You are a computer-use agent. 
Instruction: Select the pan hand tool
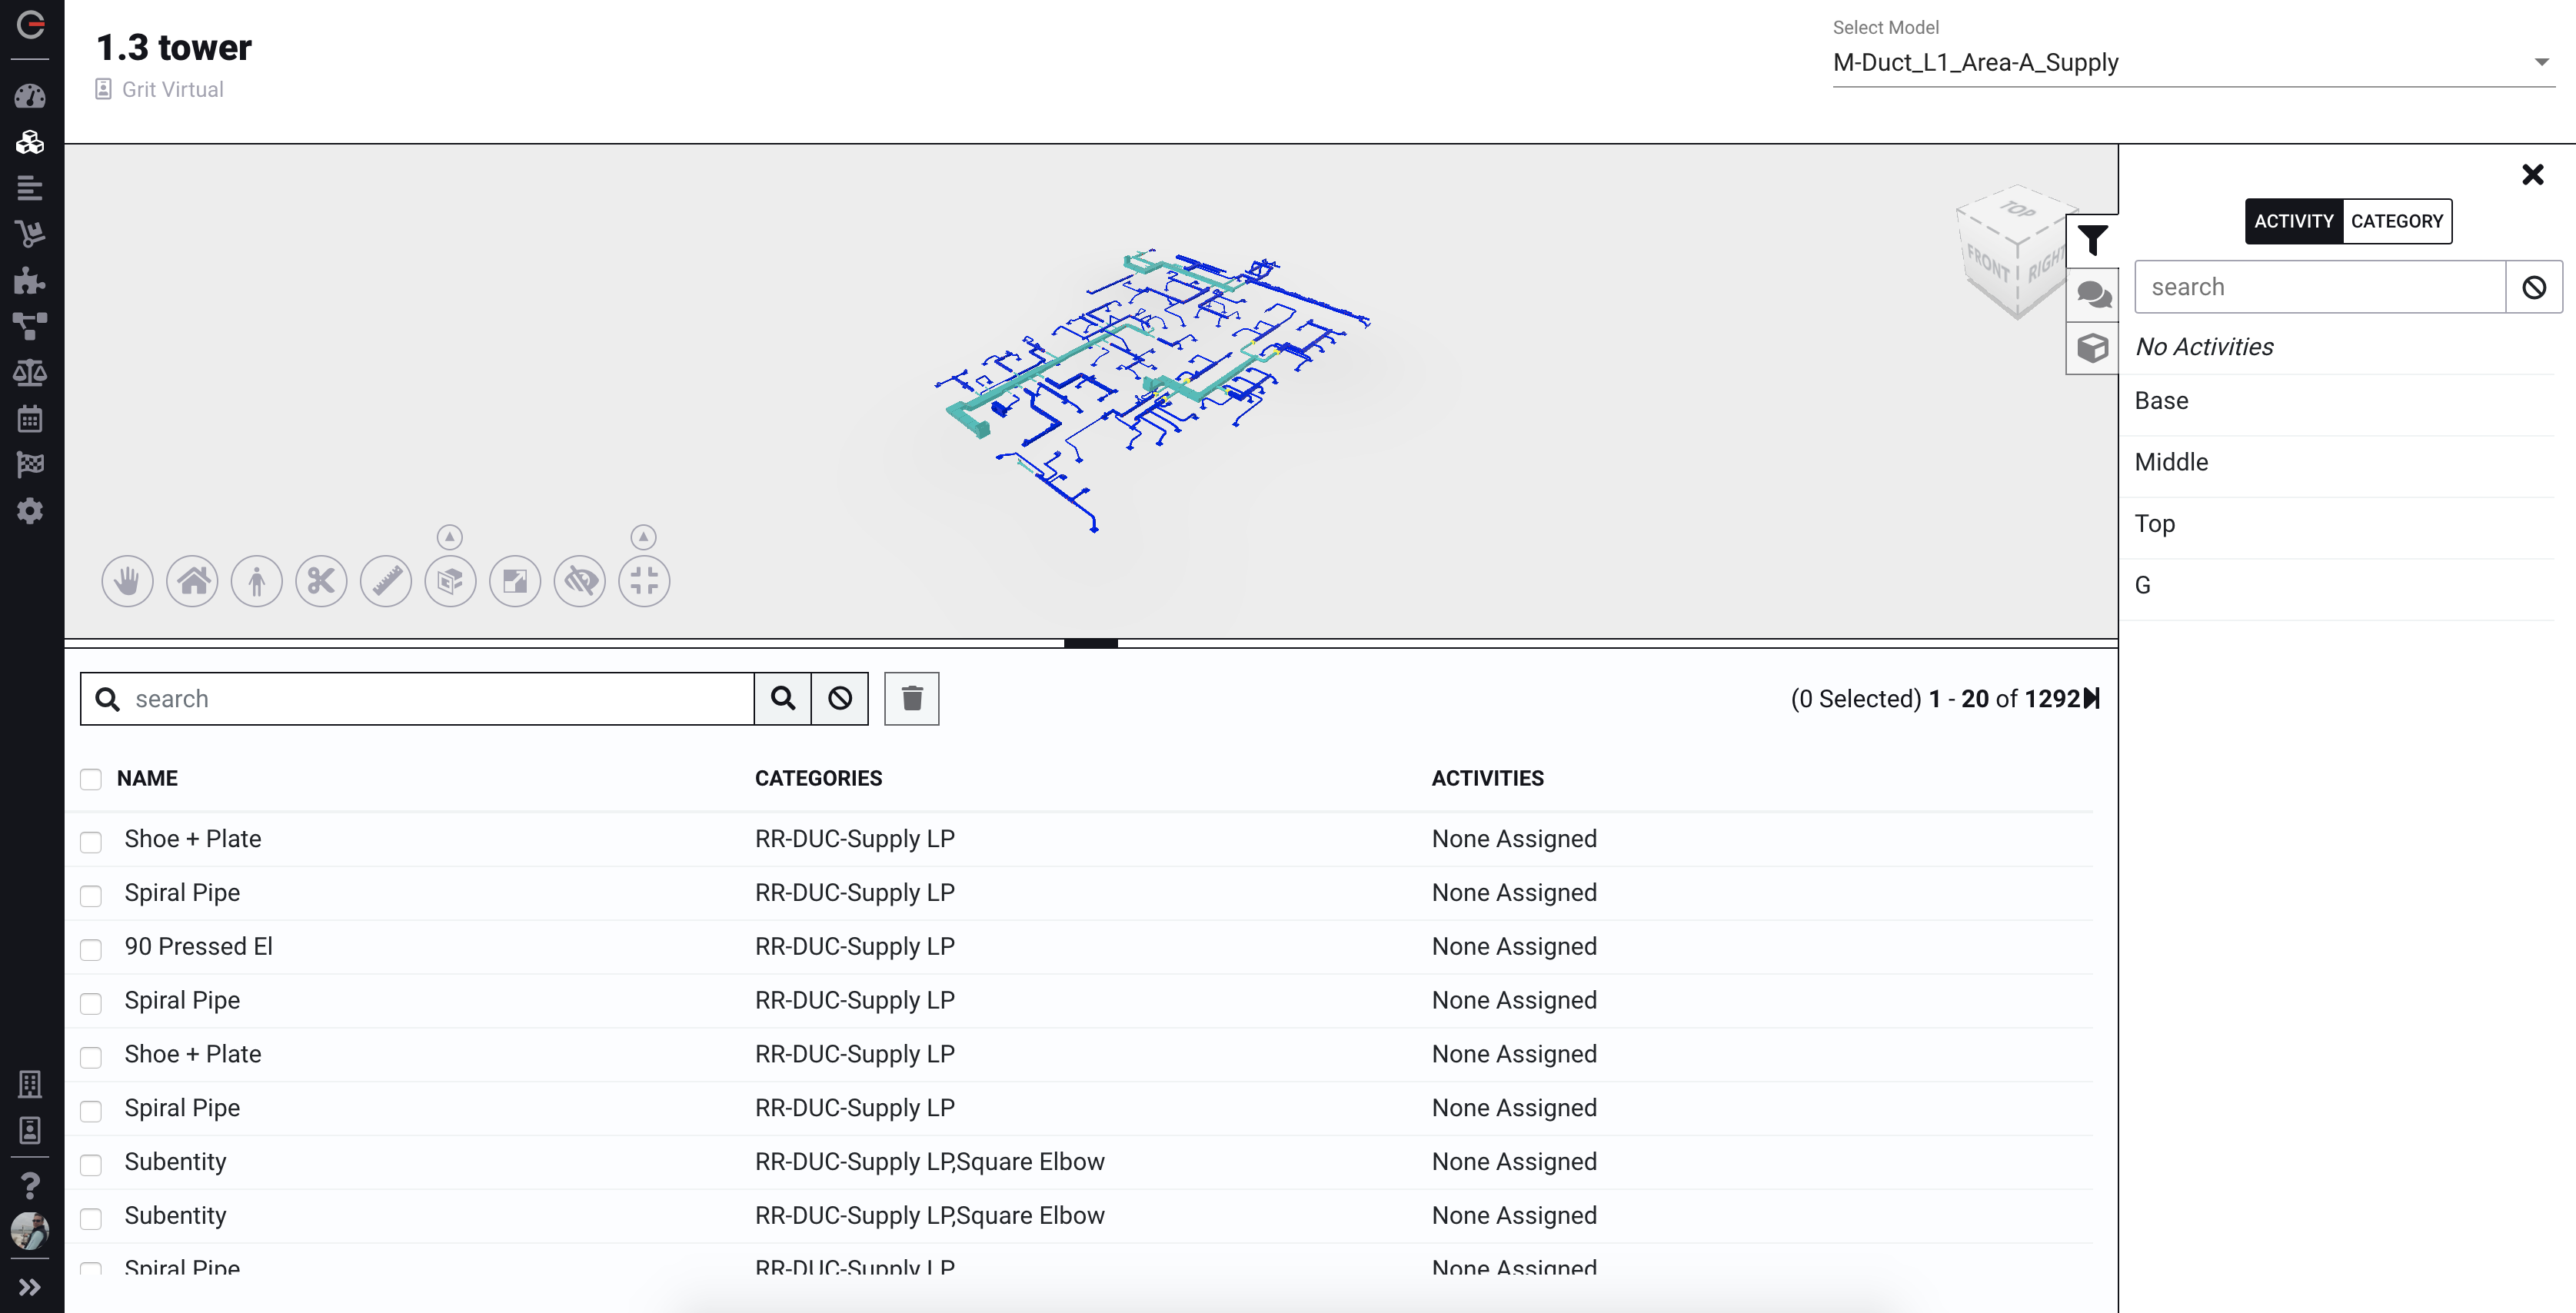pos(127,581)
